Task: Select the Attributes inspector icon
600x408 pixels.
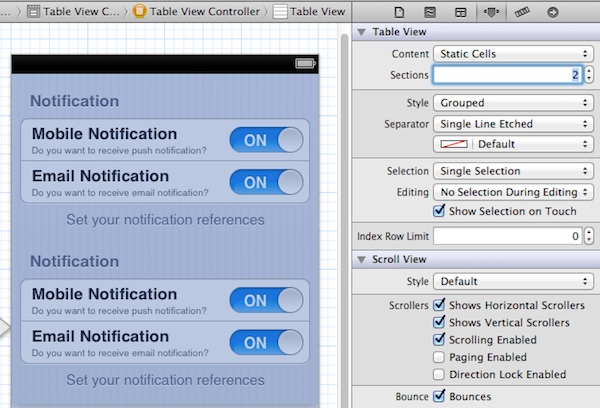Action: coord(490,11)
